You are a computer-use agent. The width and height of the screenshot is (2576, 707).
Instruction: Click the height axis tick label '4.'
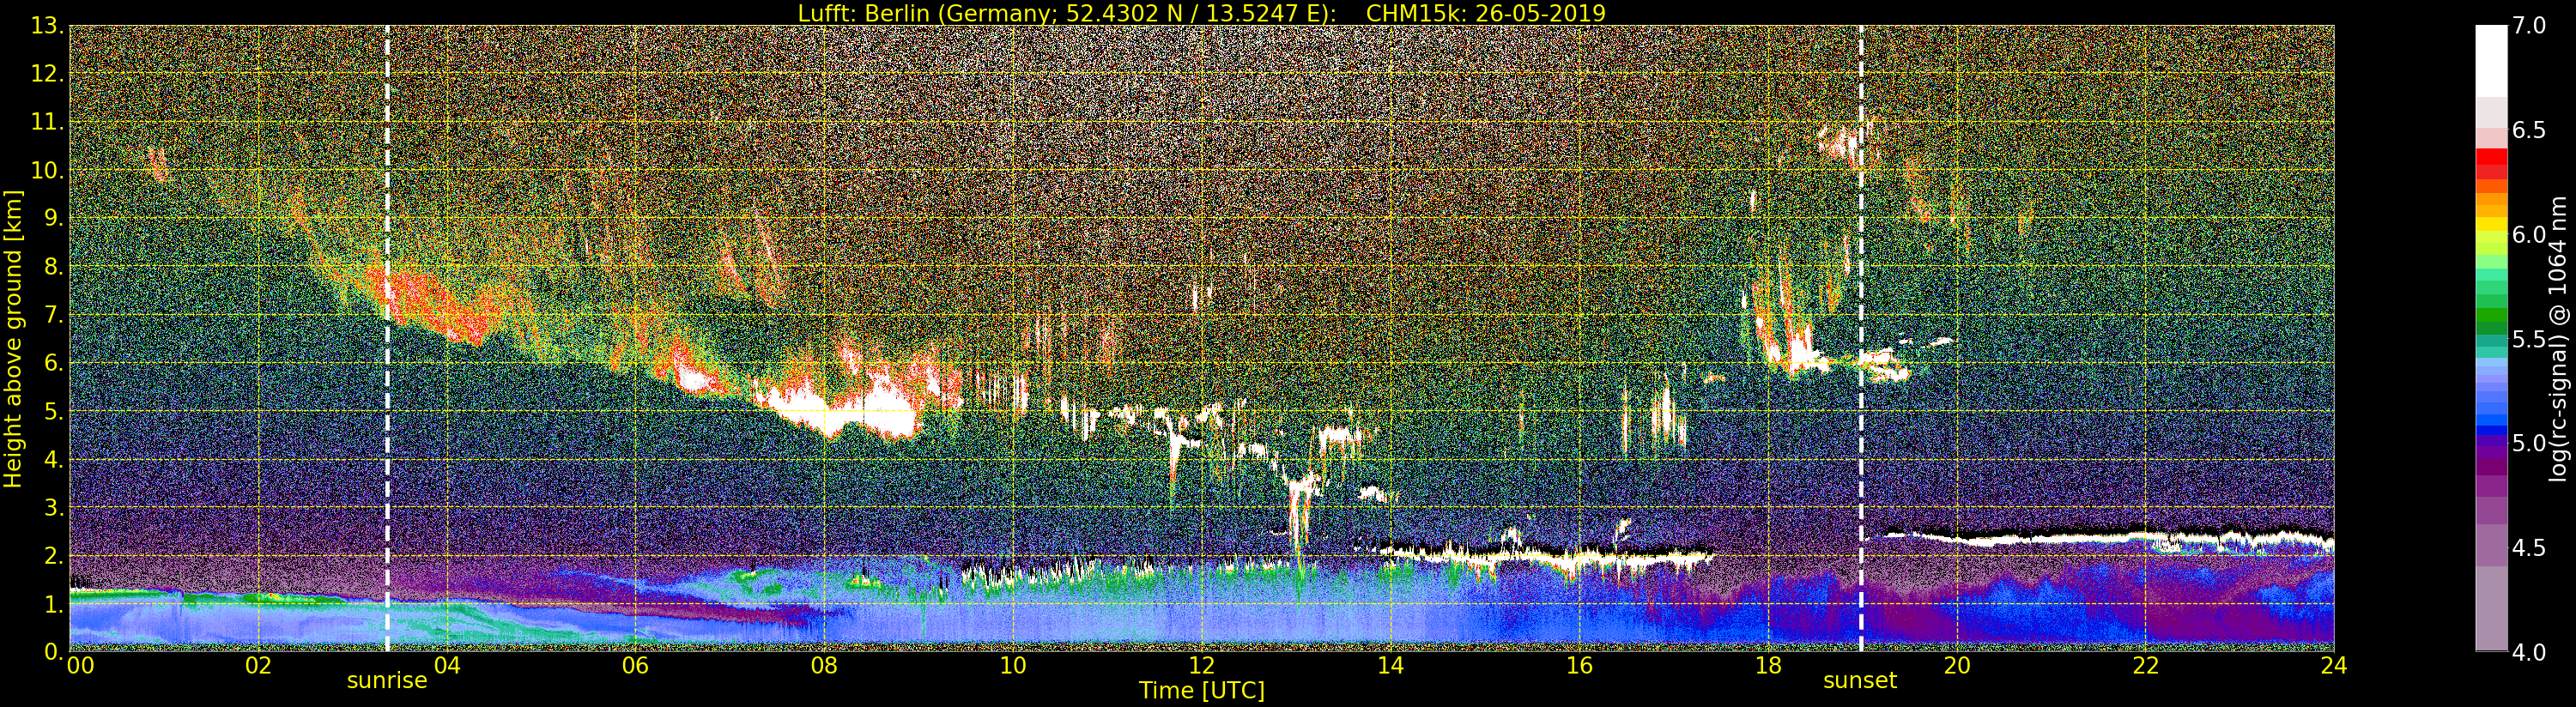click(53, 459)
